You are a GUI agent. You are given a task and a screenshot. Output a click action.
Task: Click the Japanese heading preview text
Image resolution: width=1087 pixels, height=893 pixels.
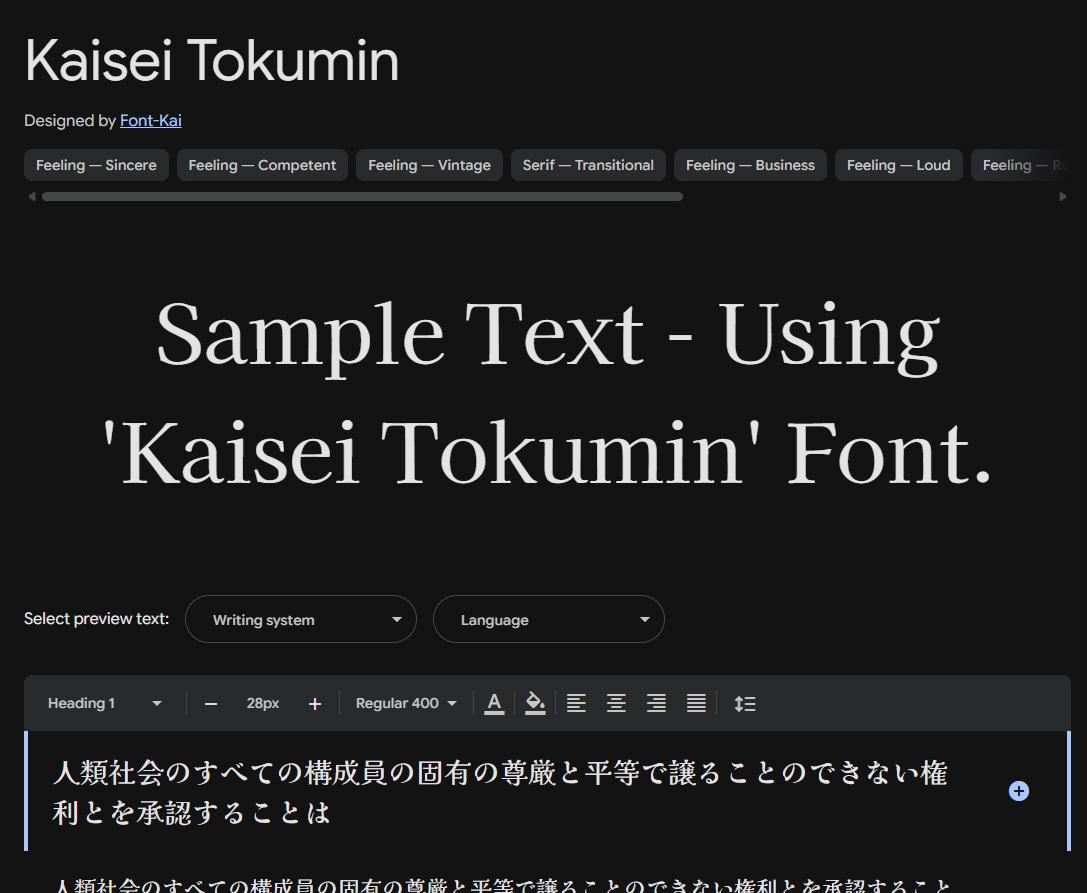click(501, 792)
